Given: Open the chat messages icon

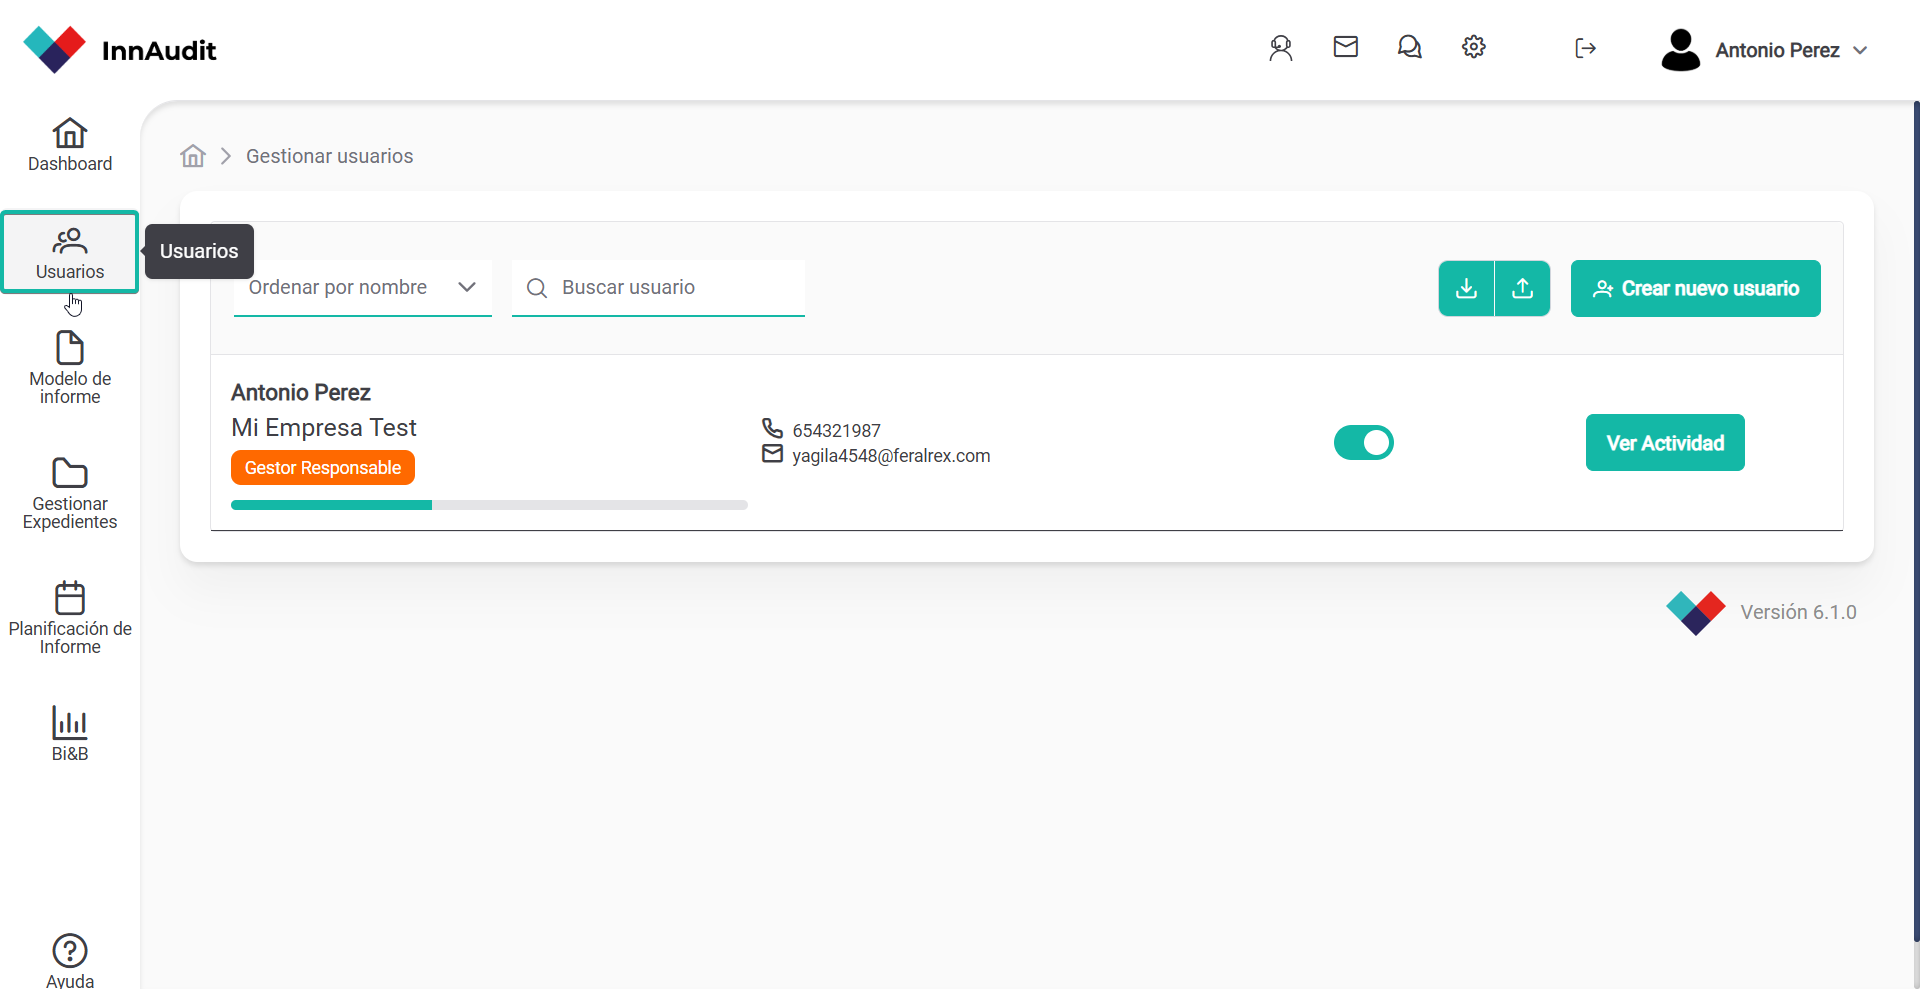Looking at the screenshot, I should (x=1409, y=47).
